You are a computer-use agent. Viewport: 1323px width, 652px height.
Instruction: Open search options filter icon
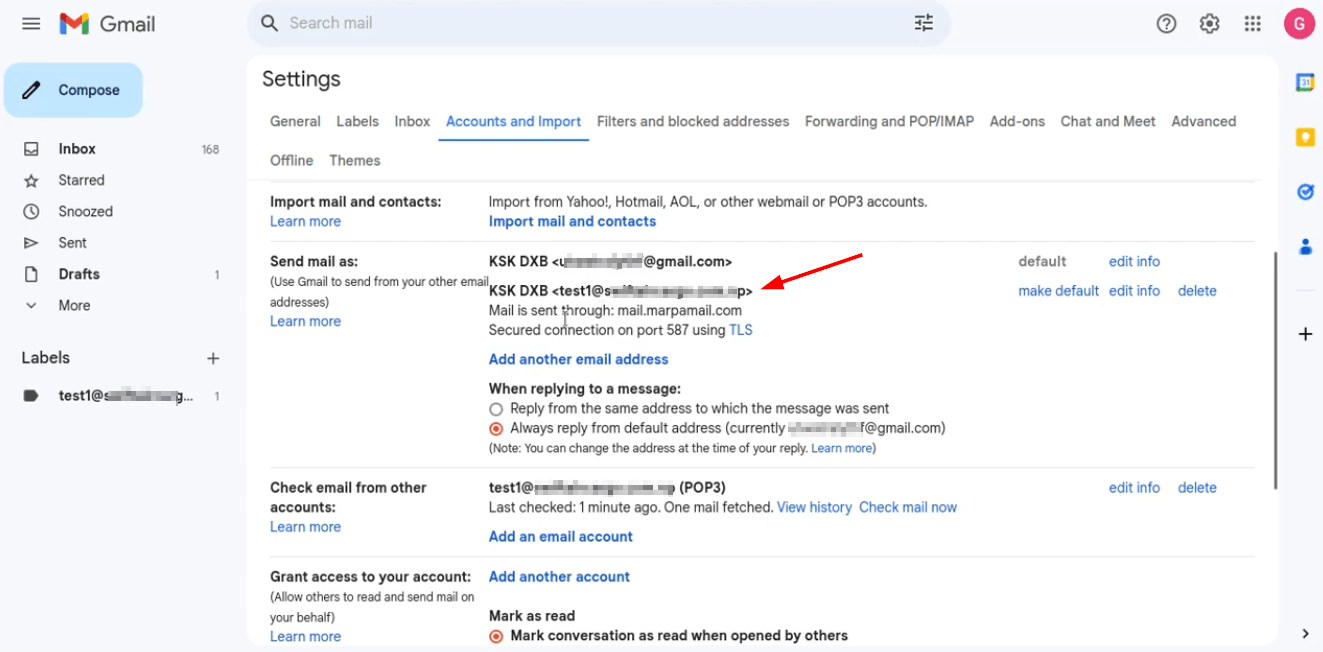point(923,23)
